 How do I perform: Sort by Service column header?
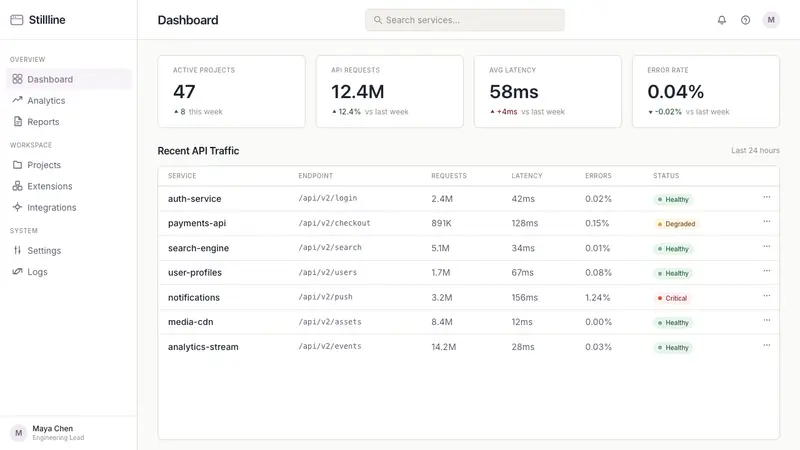(x=182, y=176)
